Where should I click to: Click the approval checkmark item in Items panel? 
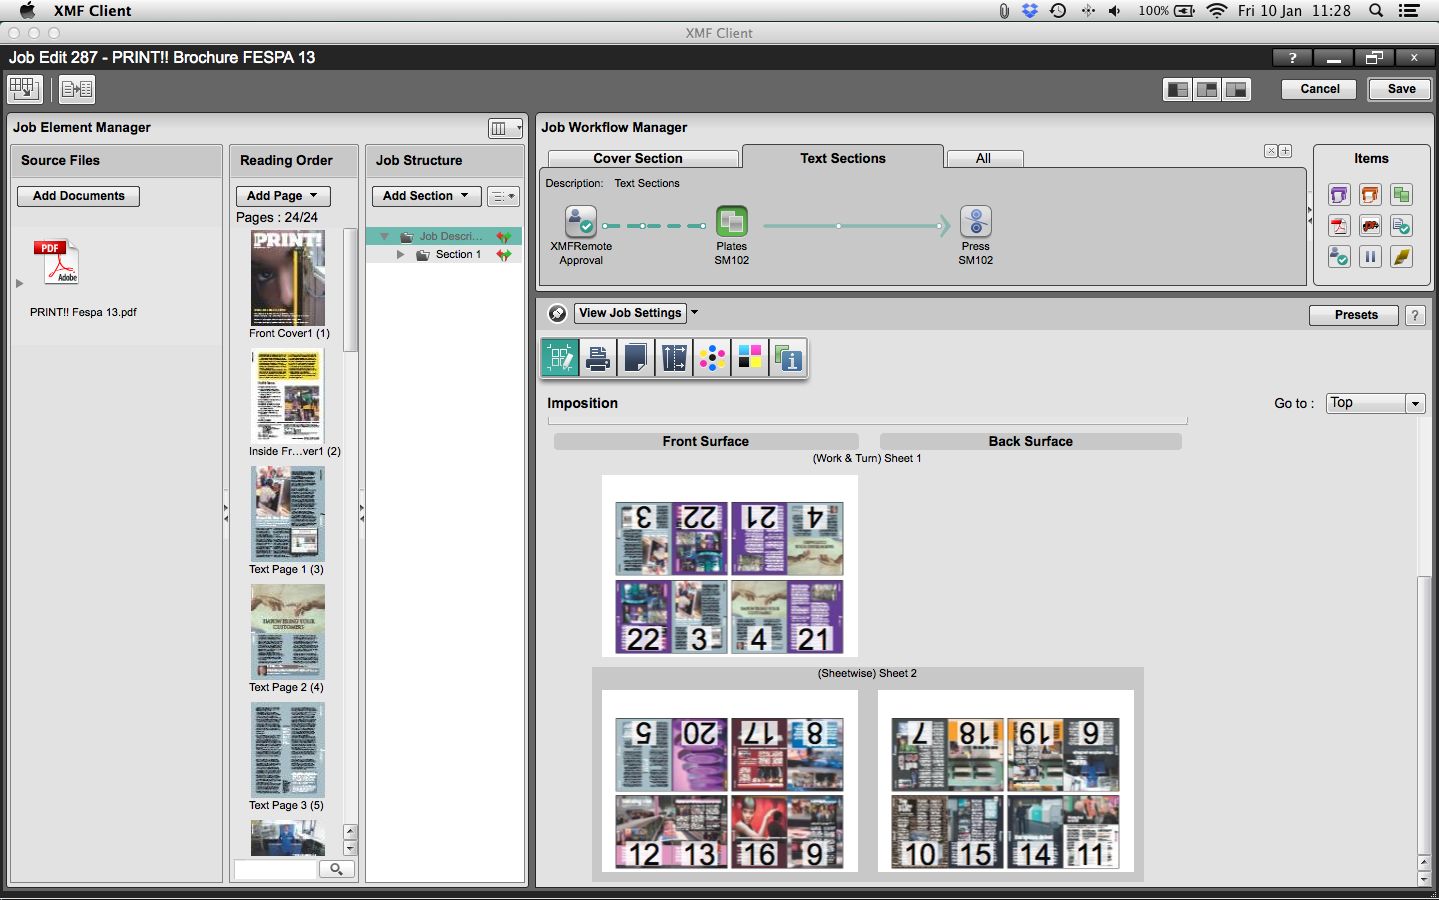click(1338, 256)
